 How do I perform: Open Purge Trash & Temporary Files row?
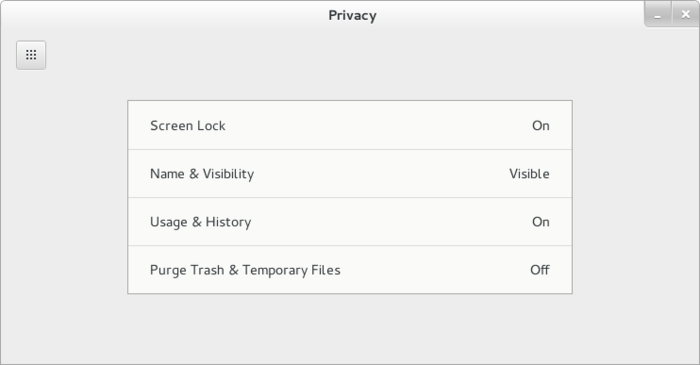pos(350,270)
